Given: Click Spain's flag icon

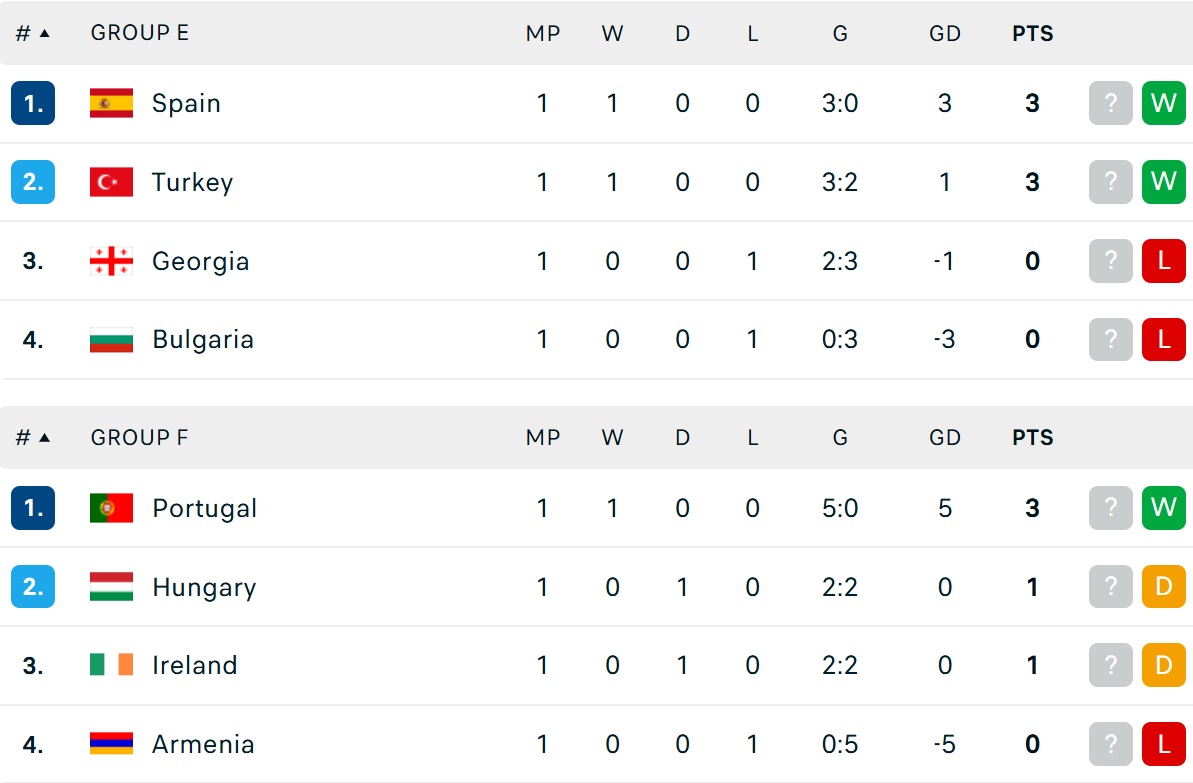Looking at the screenshot, I should click(111, 103).
